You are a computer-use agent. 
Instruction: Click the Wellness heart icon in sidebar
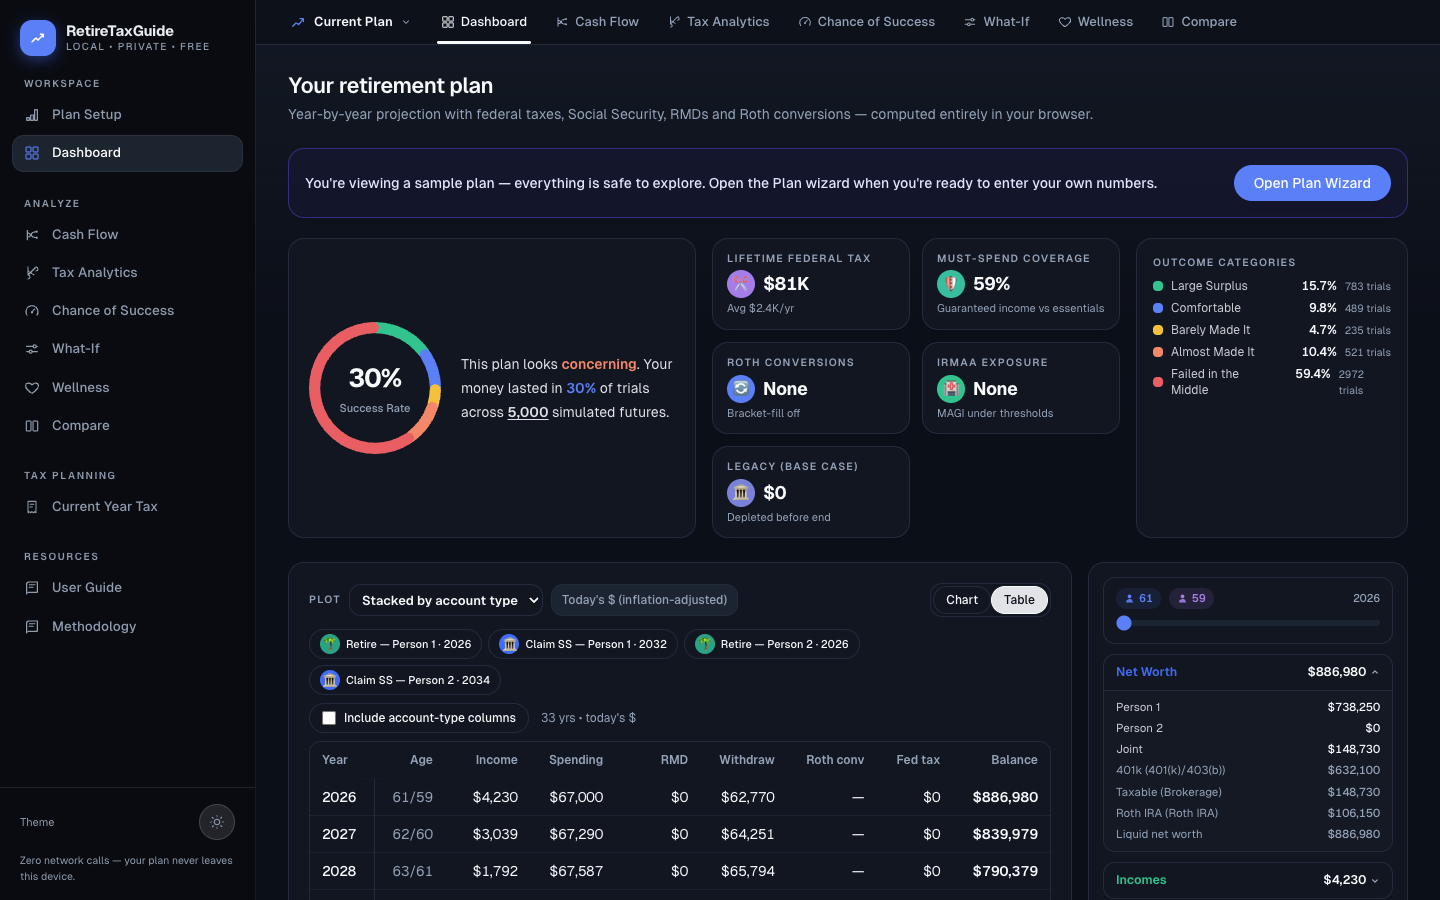[x=32, y=388]
